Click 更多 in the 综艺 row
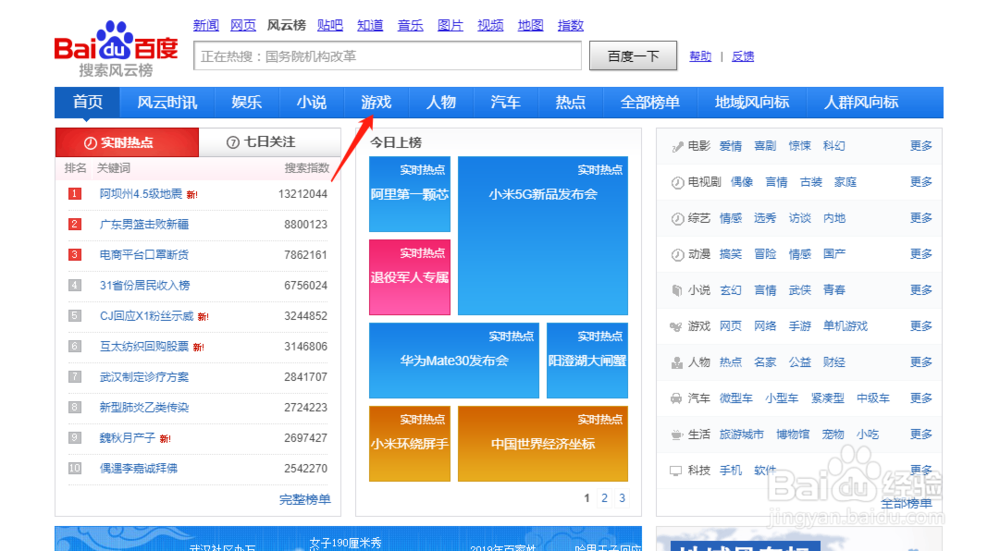Viewport: 1000px width, 551px height. pyautogui.click(x=921, y=218)
